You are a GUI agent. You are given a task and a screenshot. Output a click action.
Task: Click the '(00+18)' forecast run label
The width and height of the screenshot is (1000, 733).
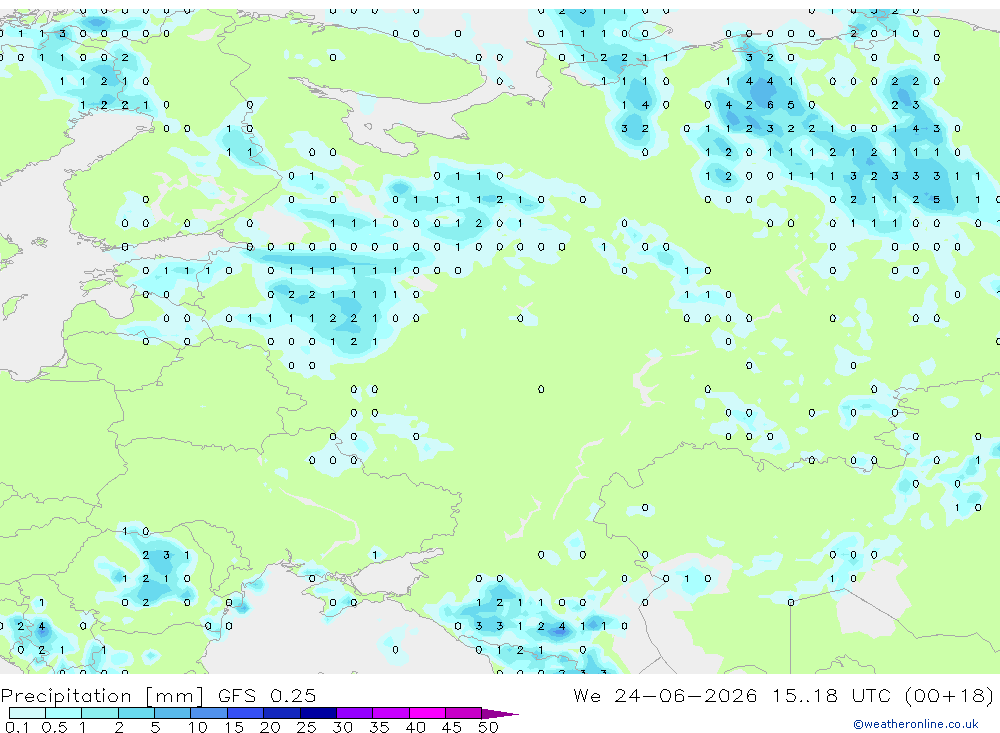pyautogui.click(x=950, y=695)
